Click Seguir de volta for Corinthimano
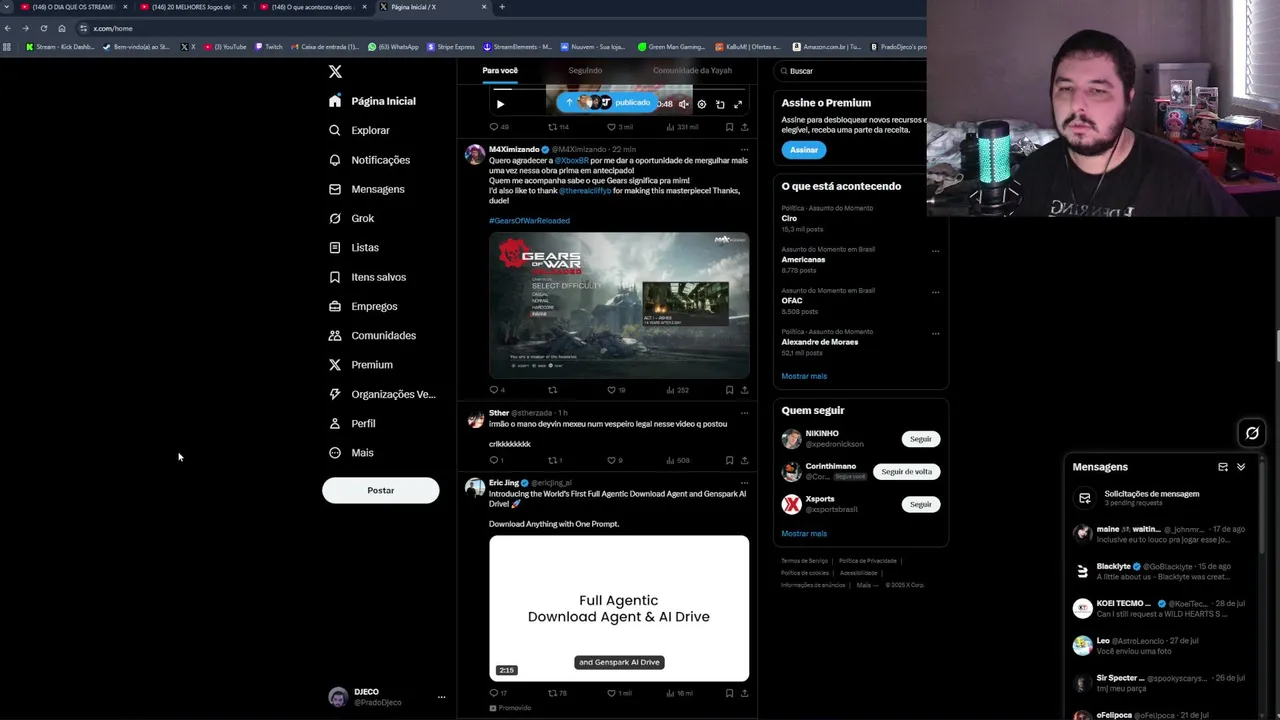Viewport: 1280px width, 720px height. coord(906,472)
